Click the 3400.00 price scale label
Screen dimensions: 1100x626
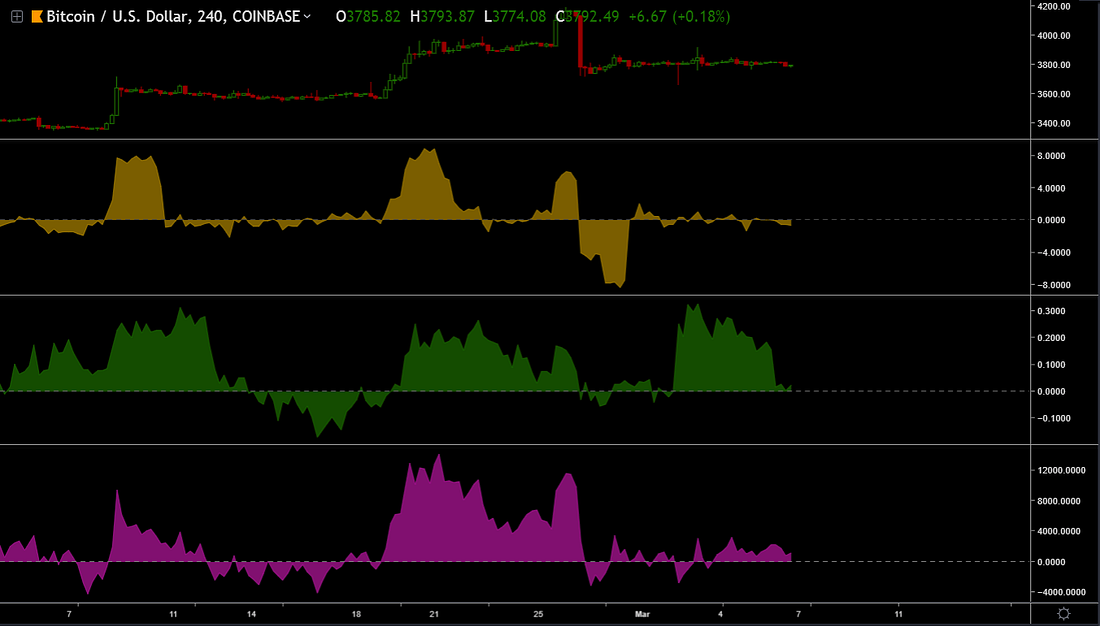coord(1053,124)
